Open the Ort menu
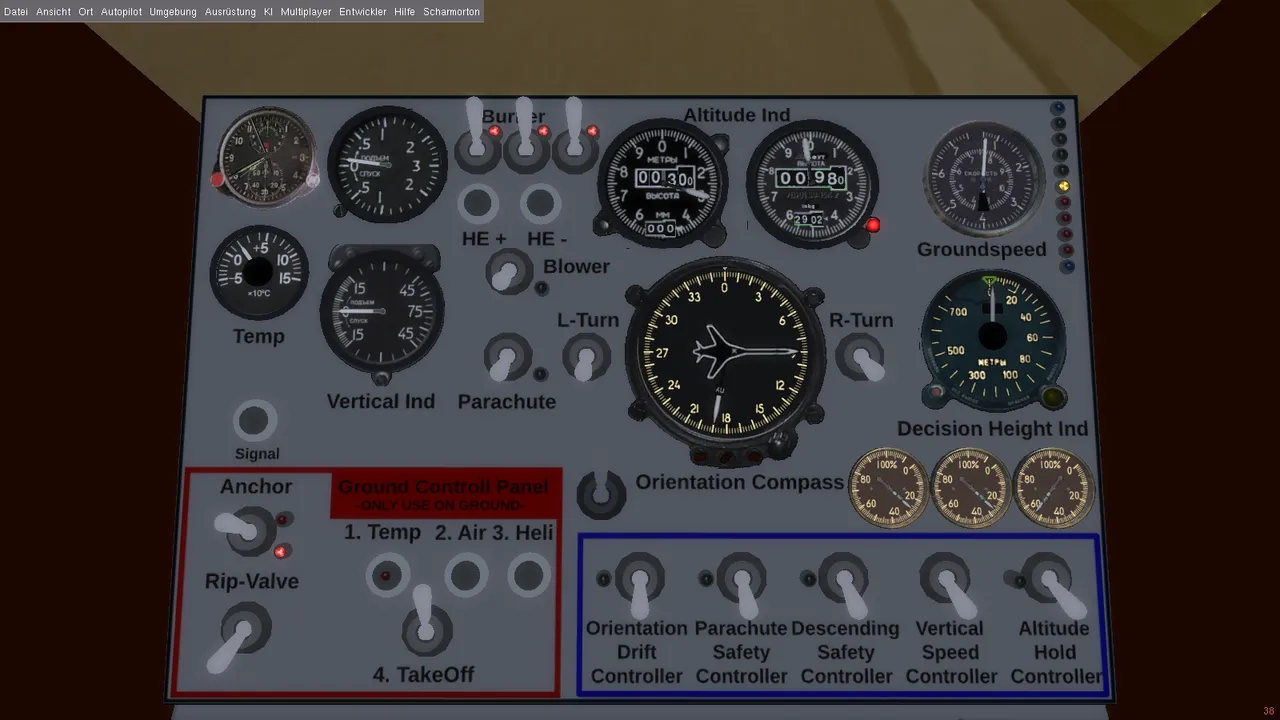This screenshot has width=1280, height=720. [86, 12]
